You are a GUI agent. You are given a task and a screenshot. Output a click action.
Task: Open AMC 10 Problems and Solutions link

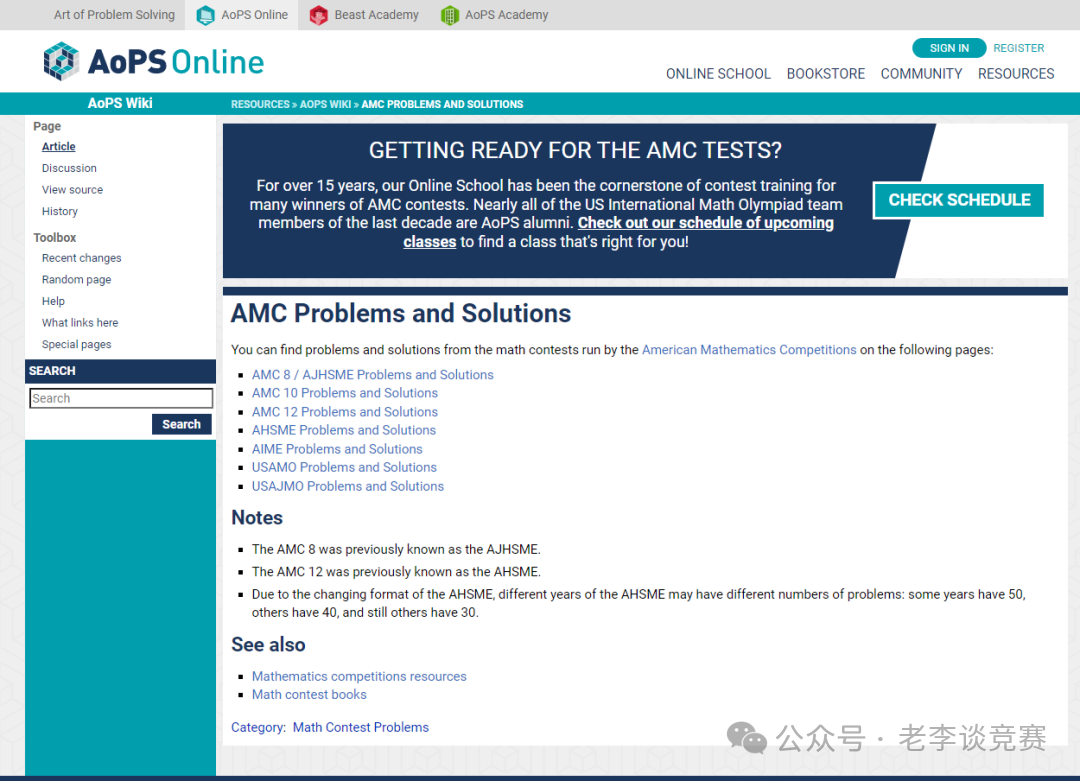click(345, 393)
